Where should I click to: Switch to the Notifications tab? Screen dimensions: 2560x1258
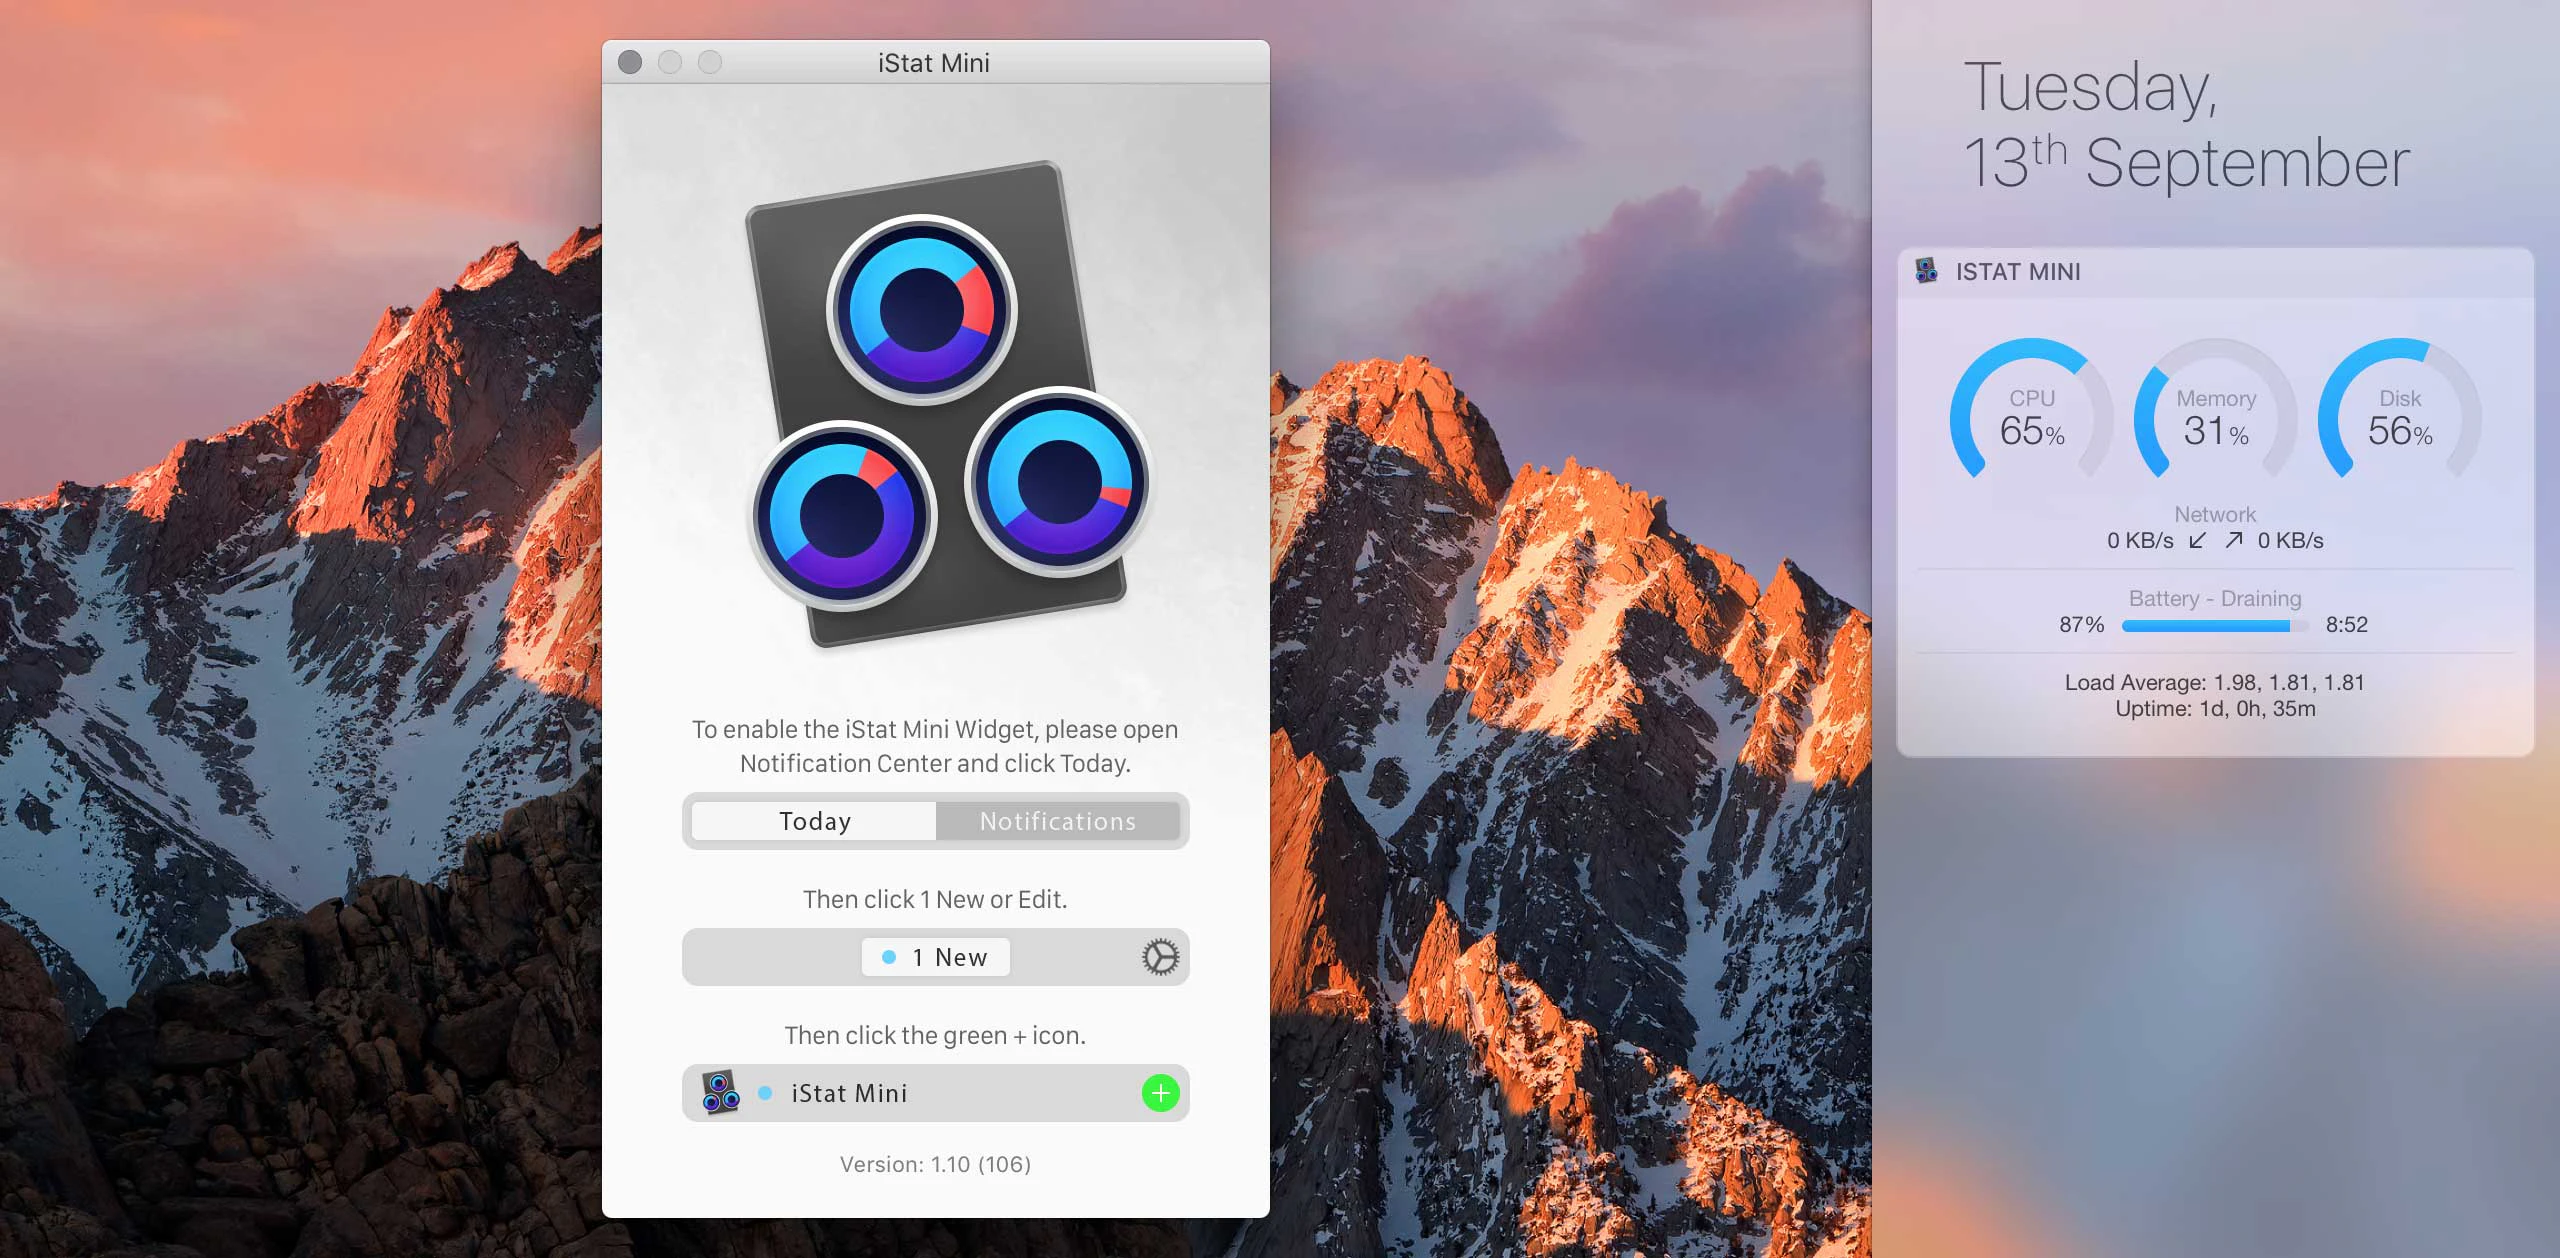(x=1057, y=821)
